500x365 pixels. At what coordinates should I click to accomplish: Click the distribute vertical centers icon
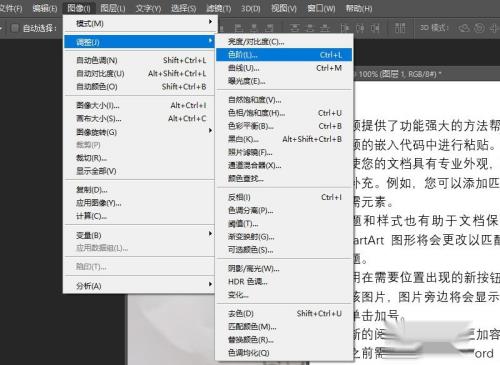pyautogui.click(x=309, y=28)
